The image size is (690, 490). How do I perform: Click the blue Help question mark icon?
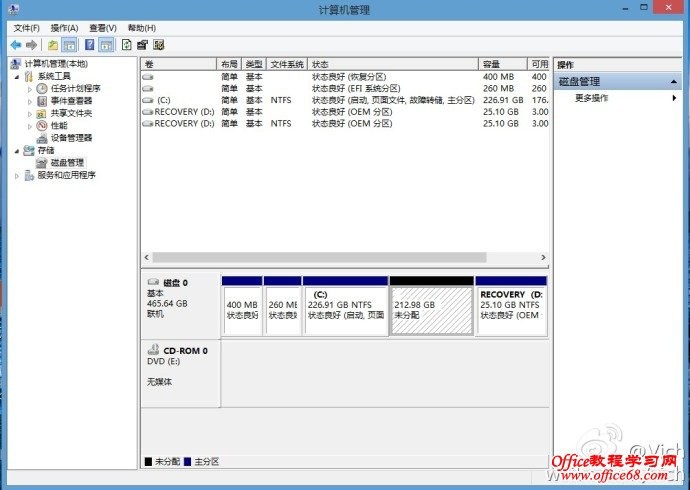click(x=90, y=45)
